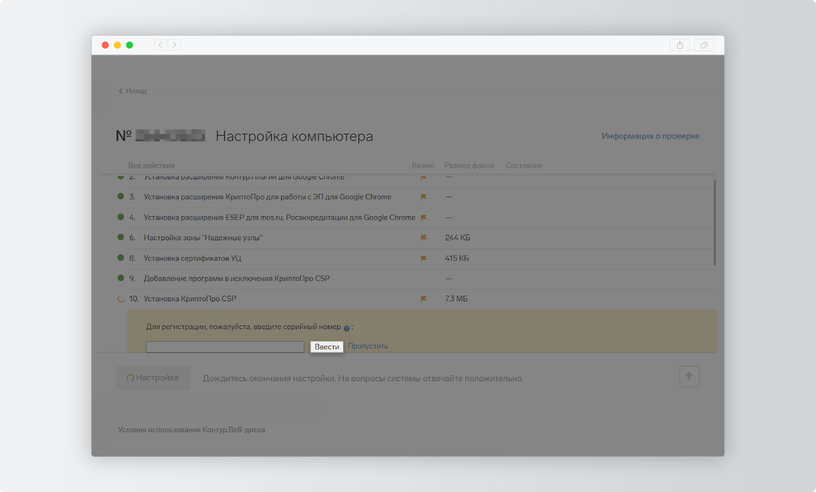Open Условия использования Контур.Веб-диска link
Screen dimensions: 816x492
coord(191,430)
